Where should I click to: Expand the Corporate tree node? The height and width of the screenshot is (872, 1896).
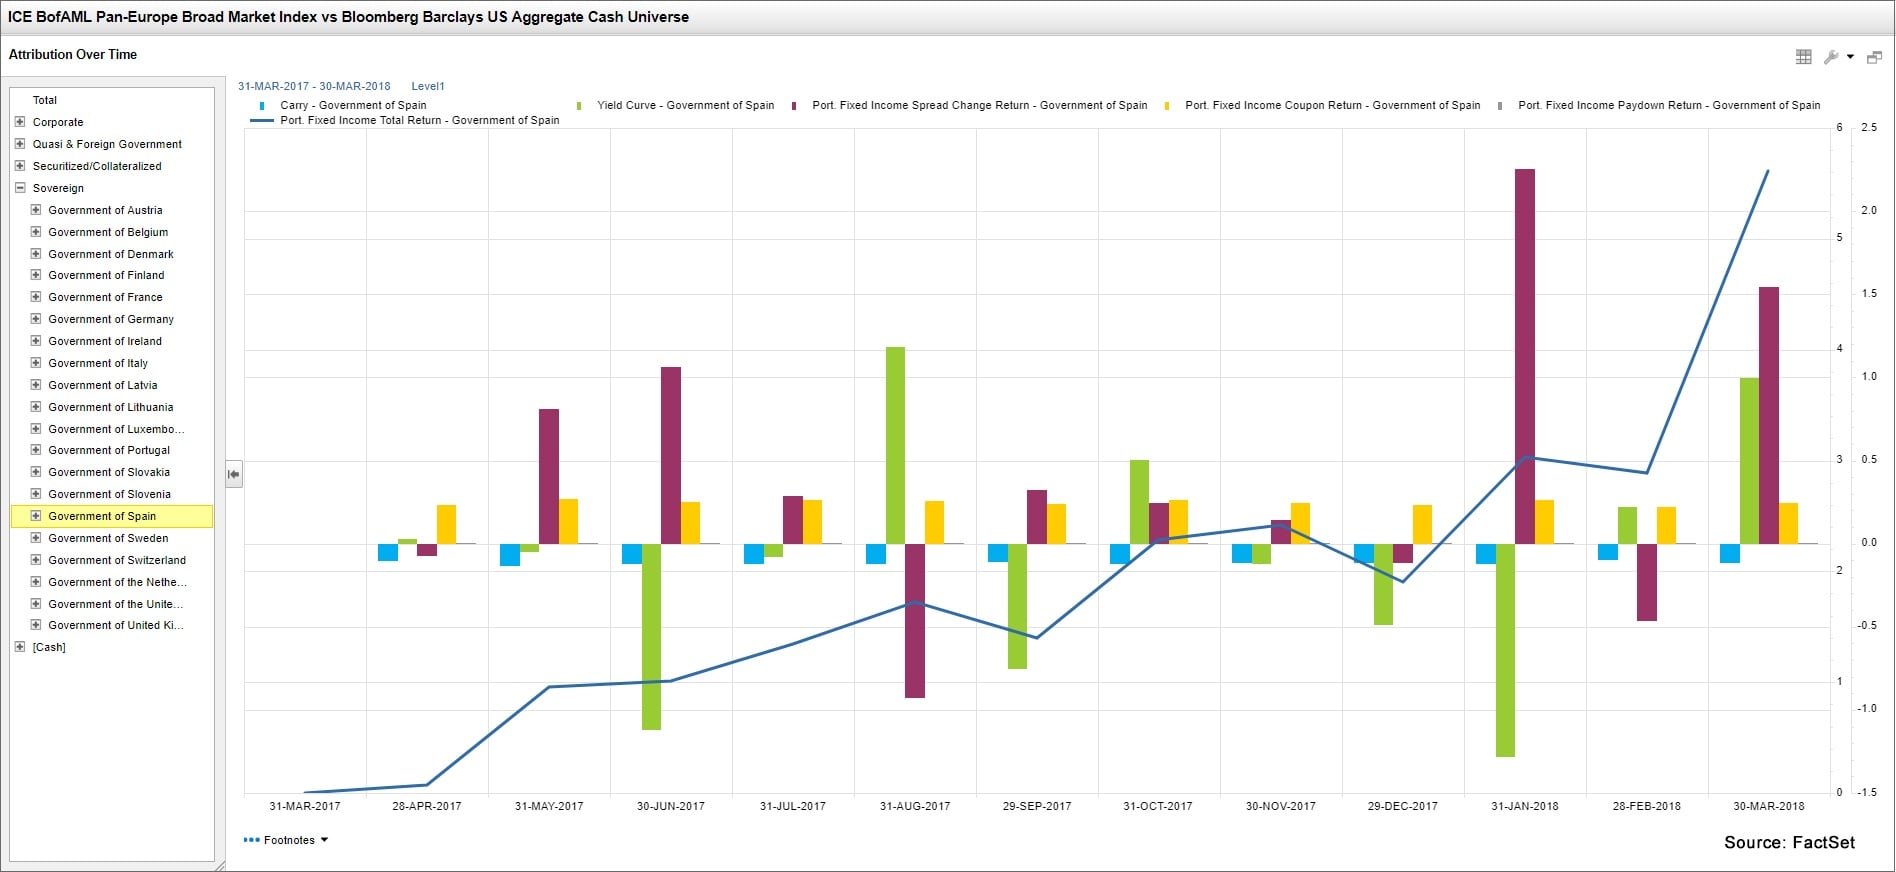pos(20,122)
